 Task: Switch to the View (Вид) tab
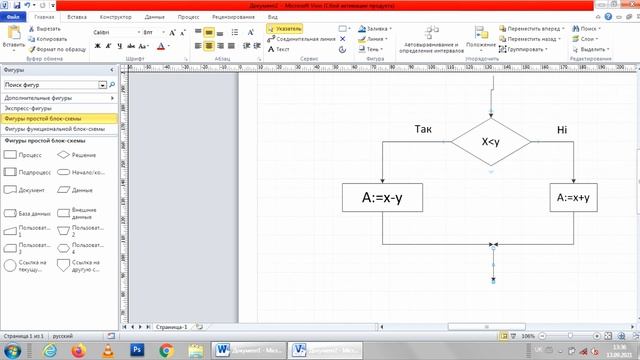coord(273,17)
